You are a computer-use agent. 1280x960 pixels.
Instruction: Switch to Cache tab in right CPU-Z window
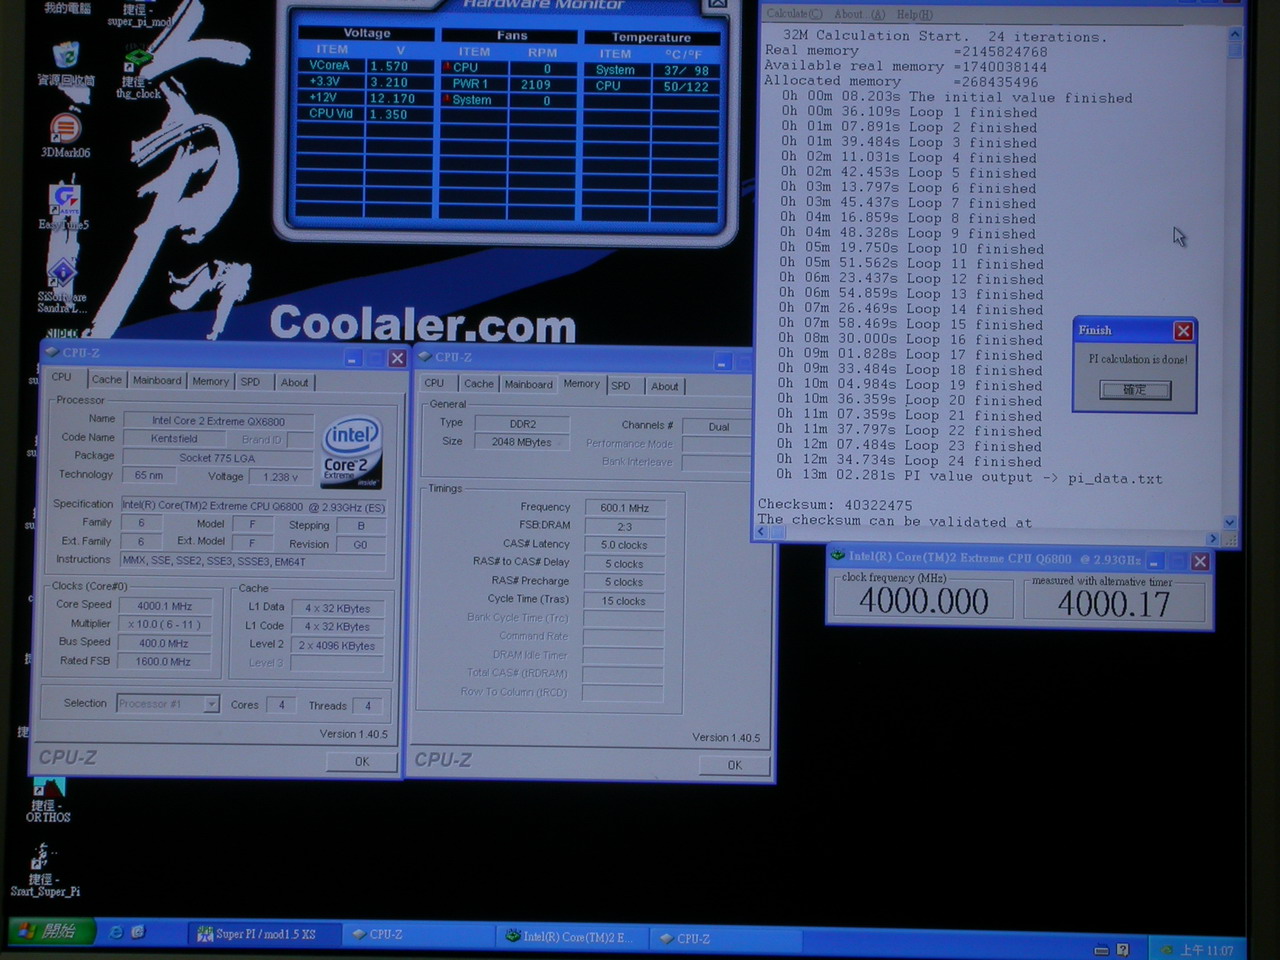(x=478, y=384)
